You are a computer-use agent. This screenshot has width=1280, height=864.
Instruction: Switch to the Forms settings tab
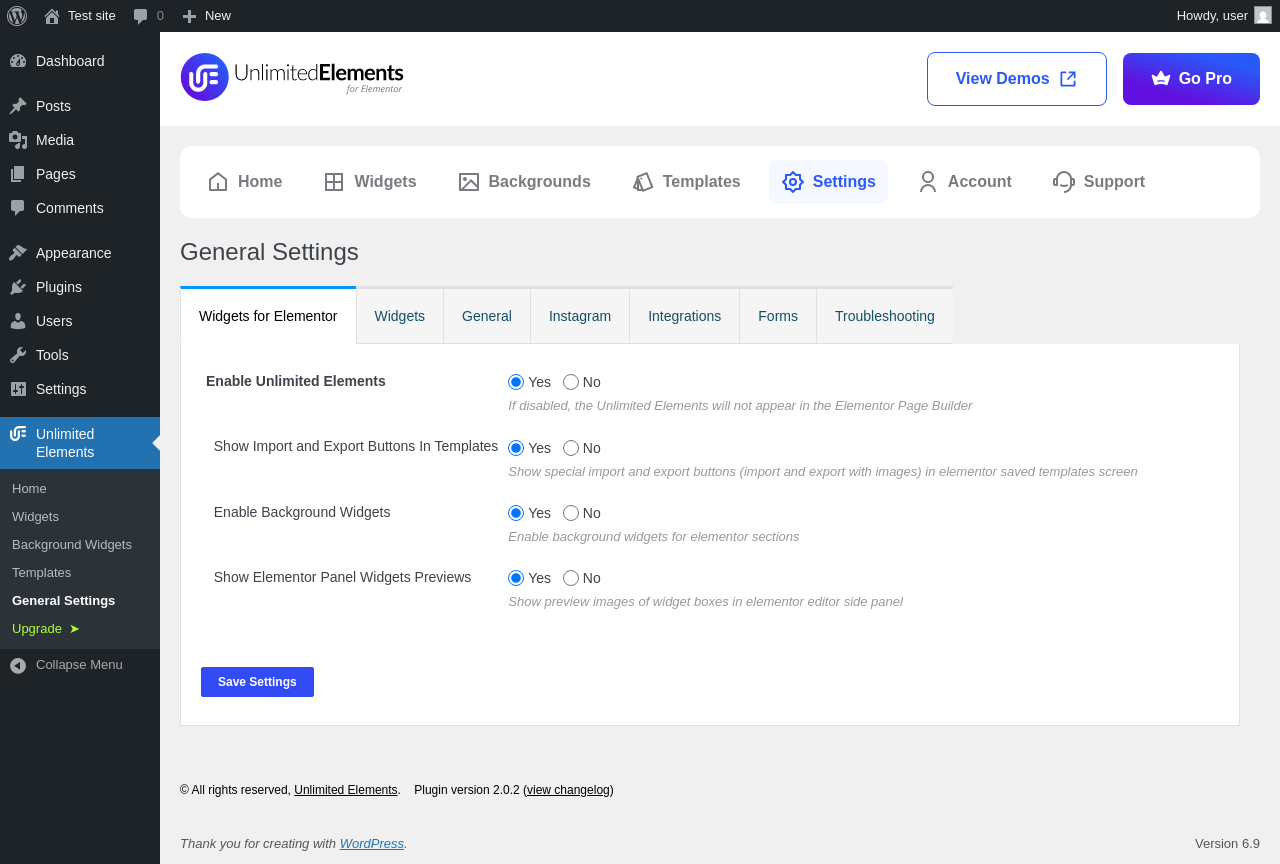778,316
